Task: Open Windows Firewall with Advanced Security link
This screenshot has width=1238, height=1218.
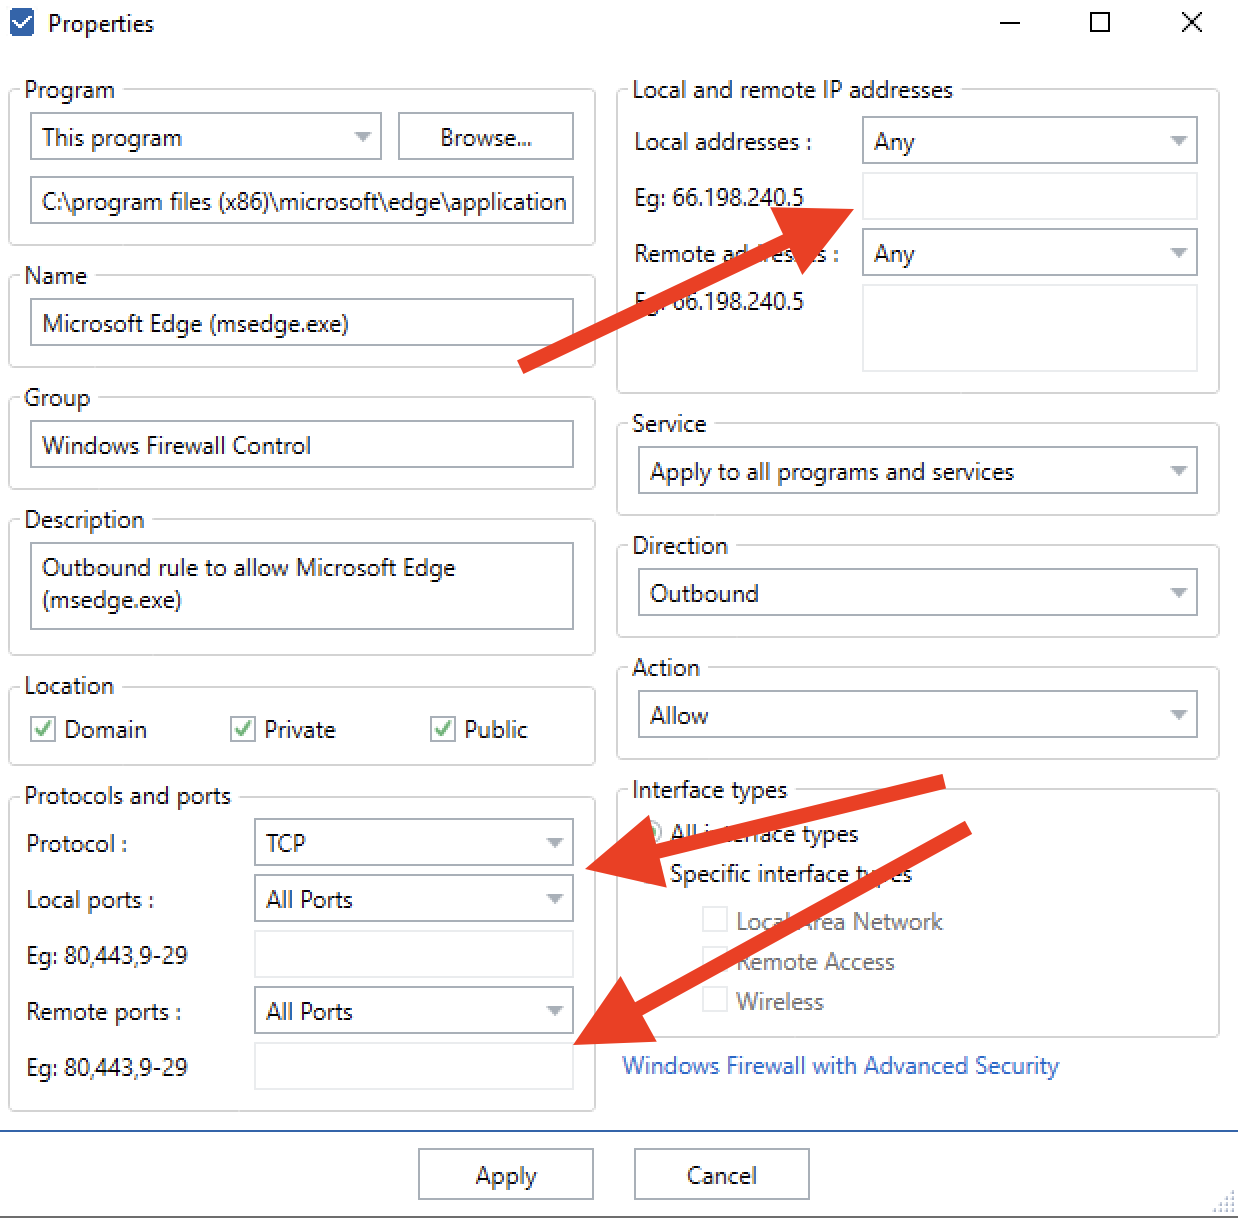Action: coord(840,1066)
